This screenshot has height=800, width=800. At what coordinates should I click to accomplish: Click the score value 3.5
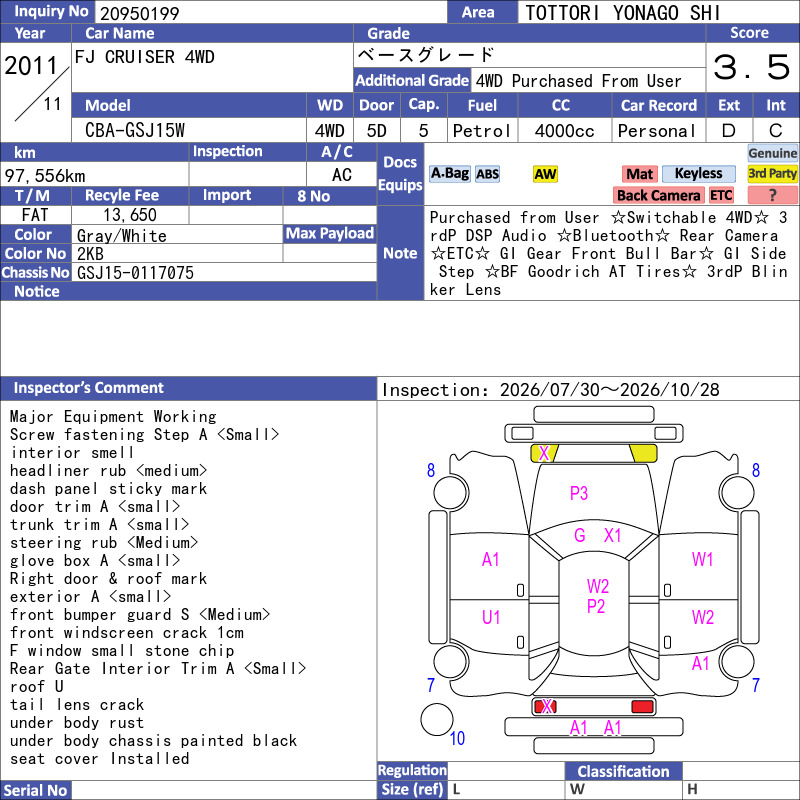[x=752, y=67]
